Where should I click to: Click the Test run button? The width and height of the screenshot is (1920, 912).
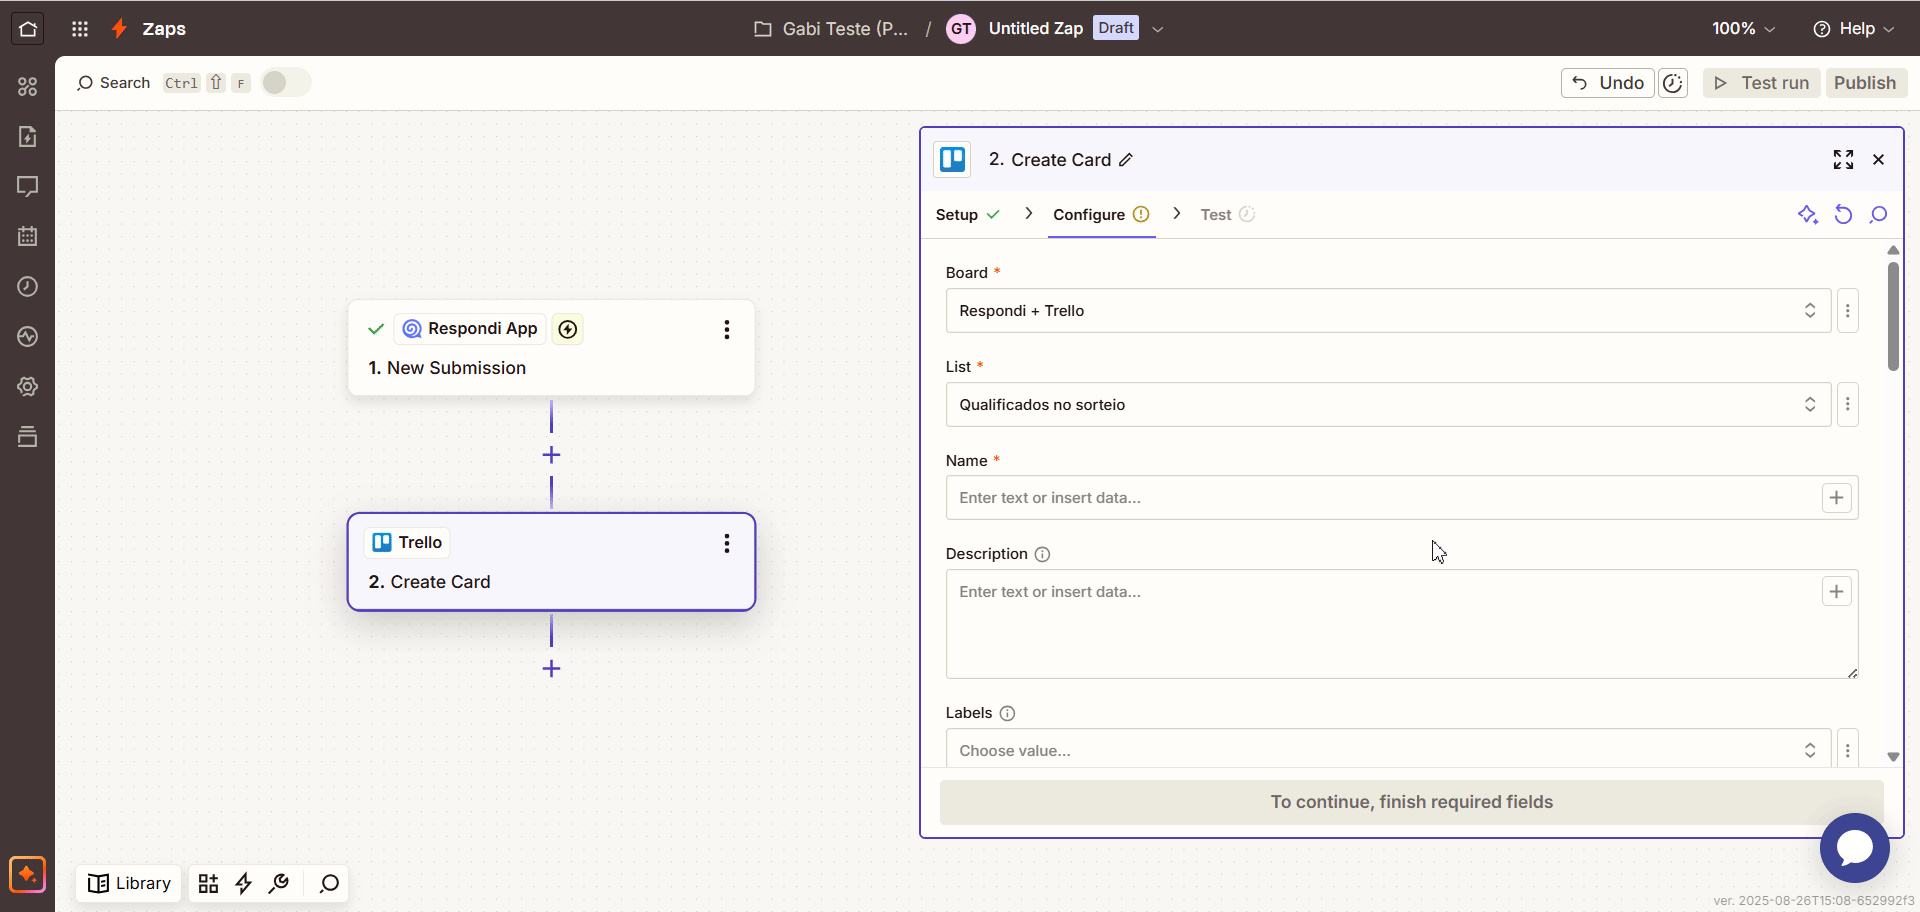[x=1761, y=83]
